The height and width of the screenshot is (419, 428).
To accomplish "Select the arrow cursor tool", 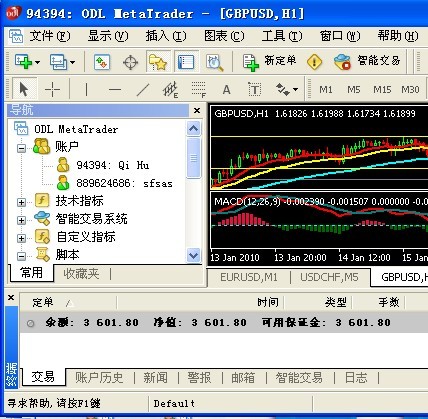I will 24,89.
